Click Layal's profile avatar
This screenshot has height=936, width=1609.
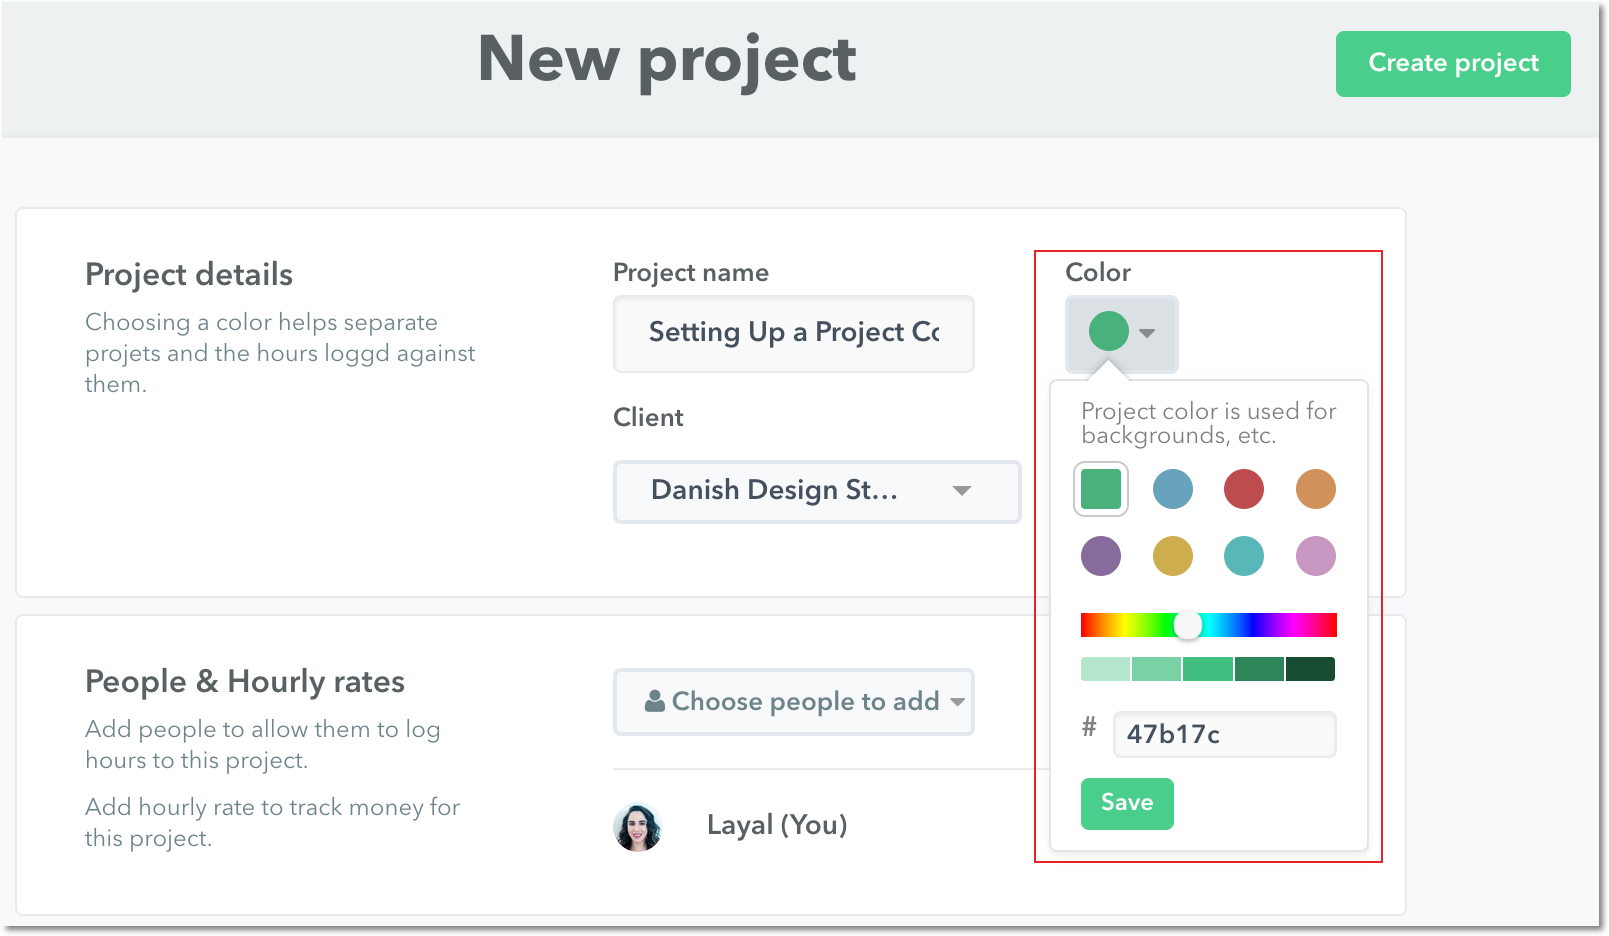click(638, 827)
